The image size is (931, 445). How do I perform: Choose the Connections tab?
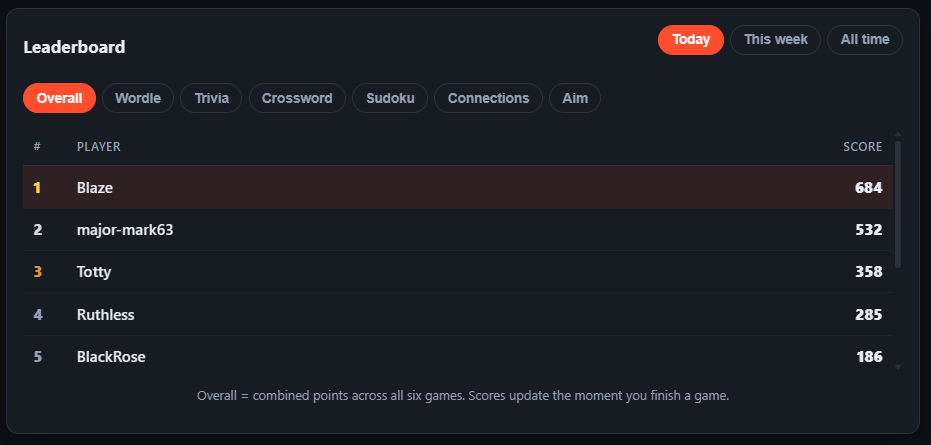[x=488, y=98]
